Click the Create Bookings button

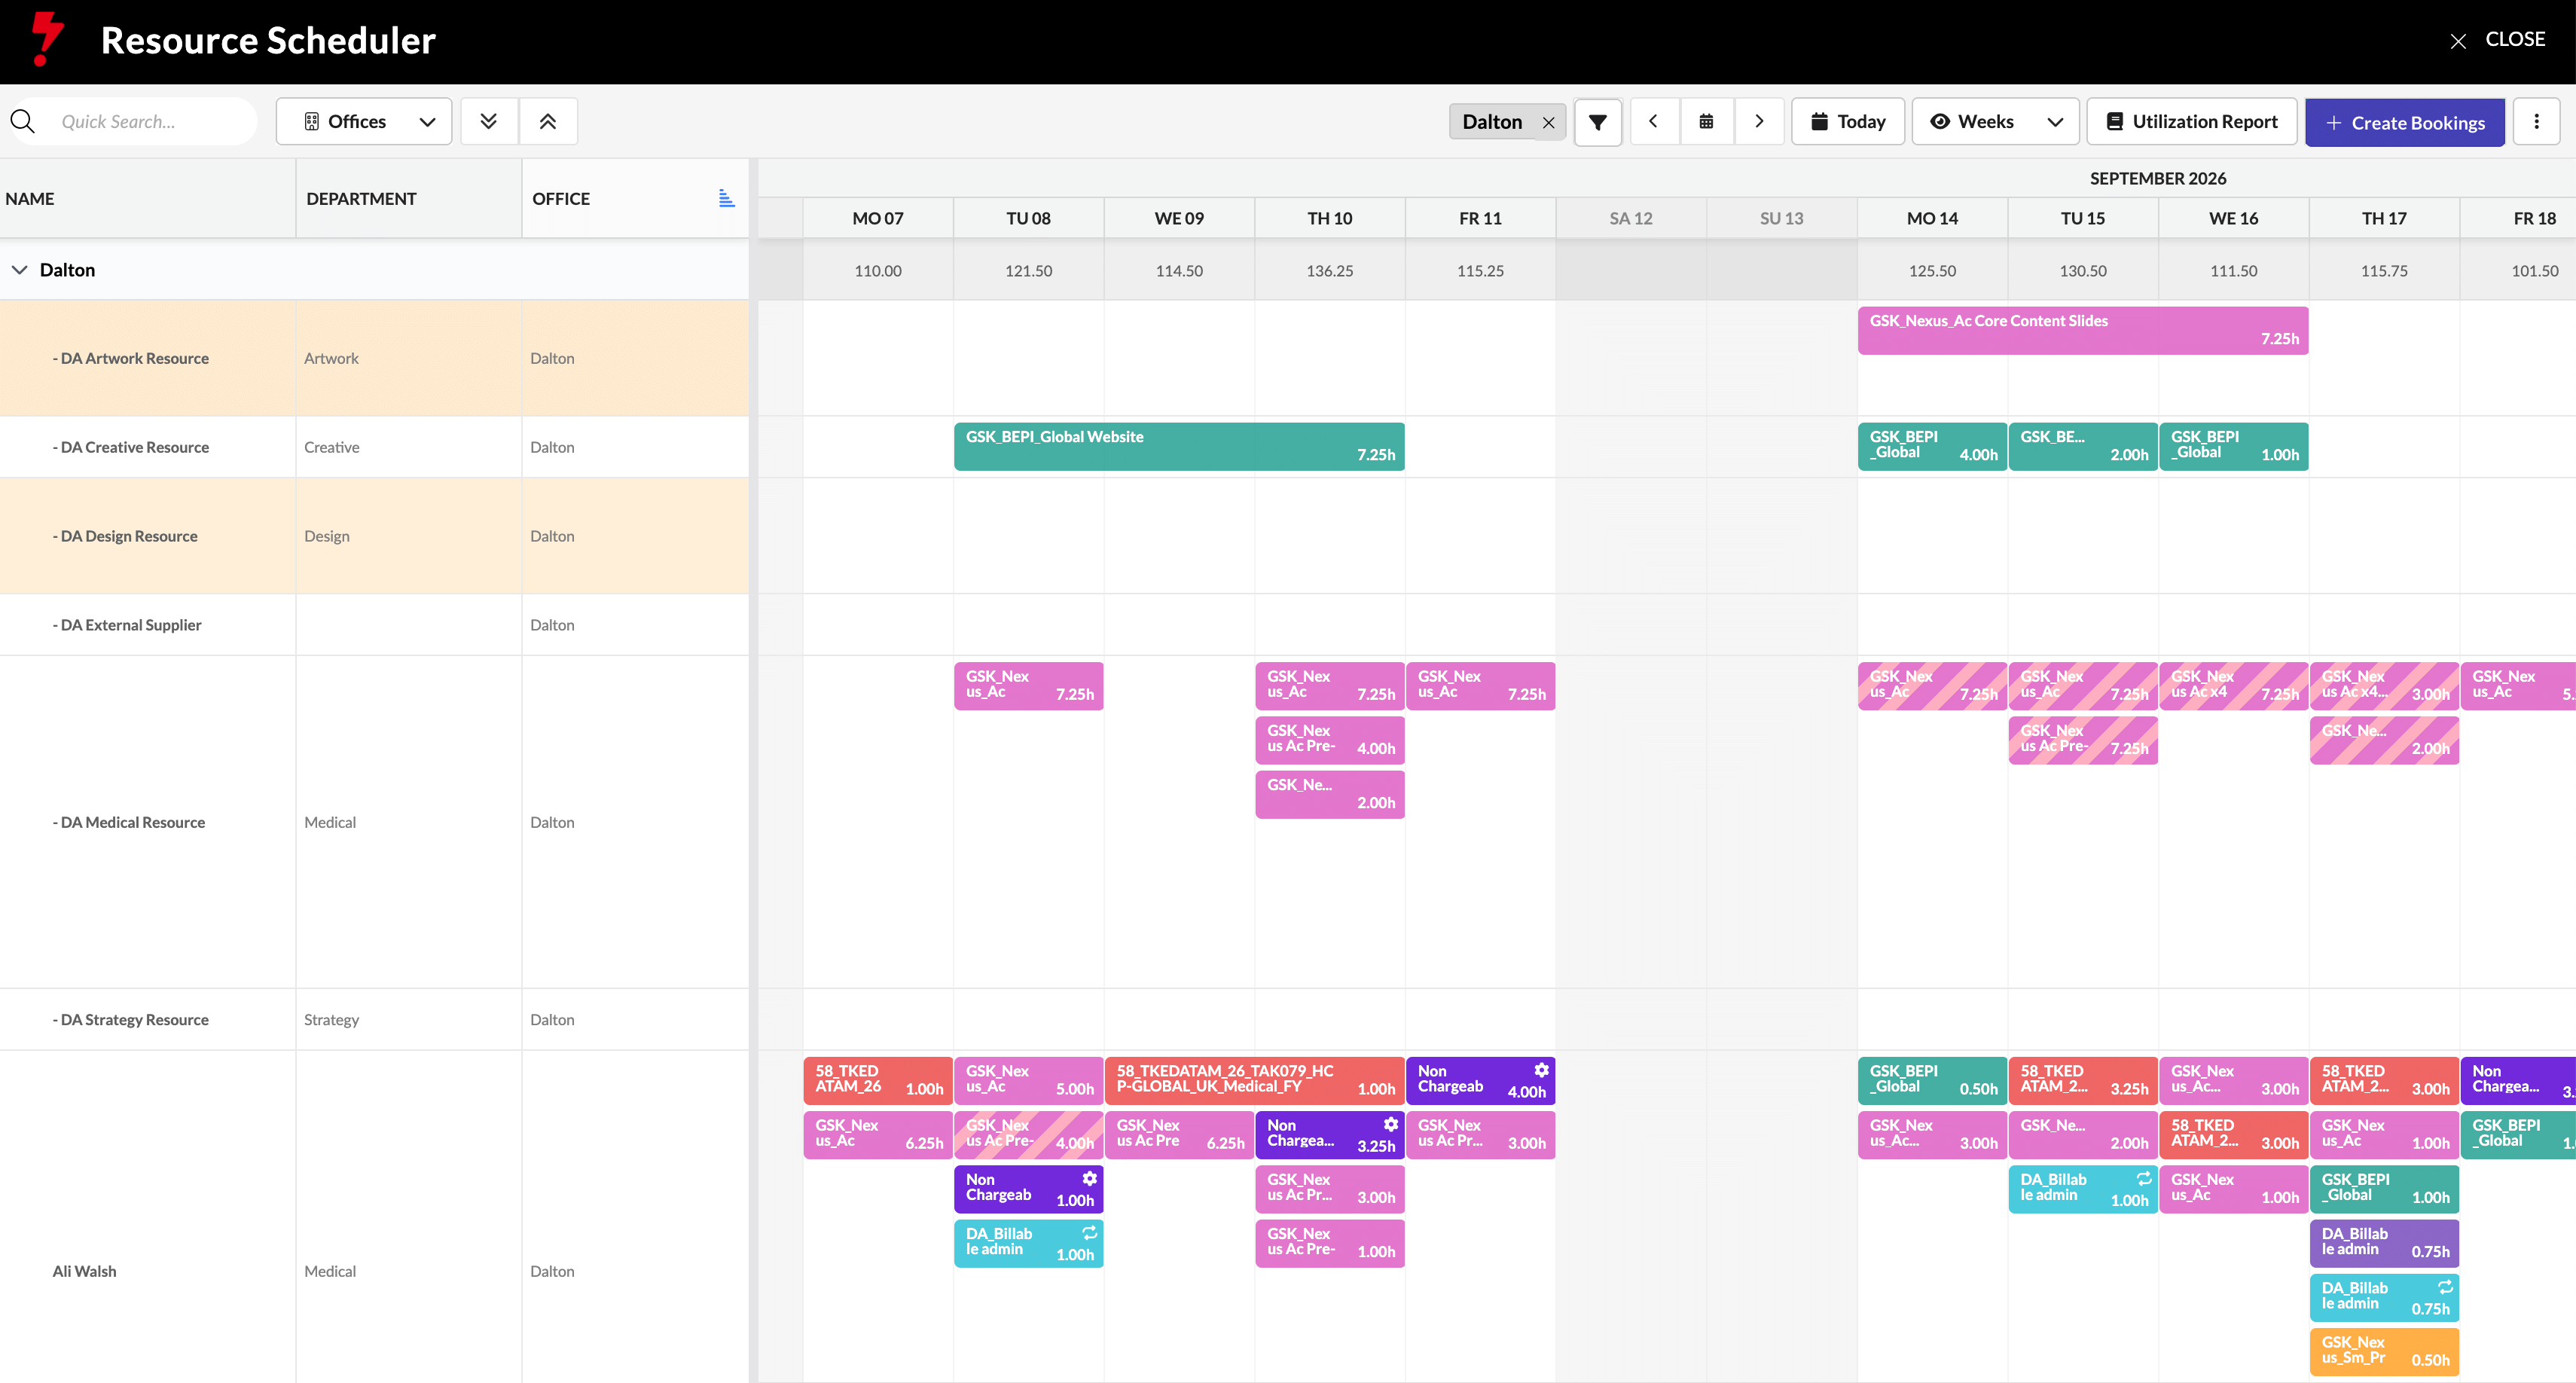click(2404, 122)
